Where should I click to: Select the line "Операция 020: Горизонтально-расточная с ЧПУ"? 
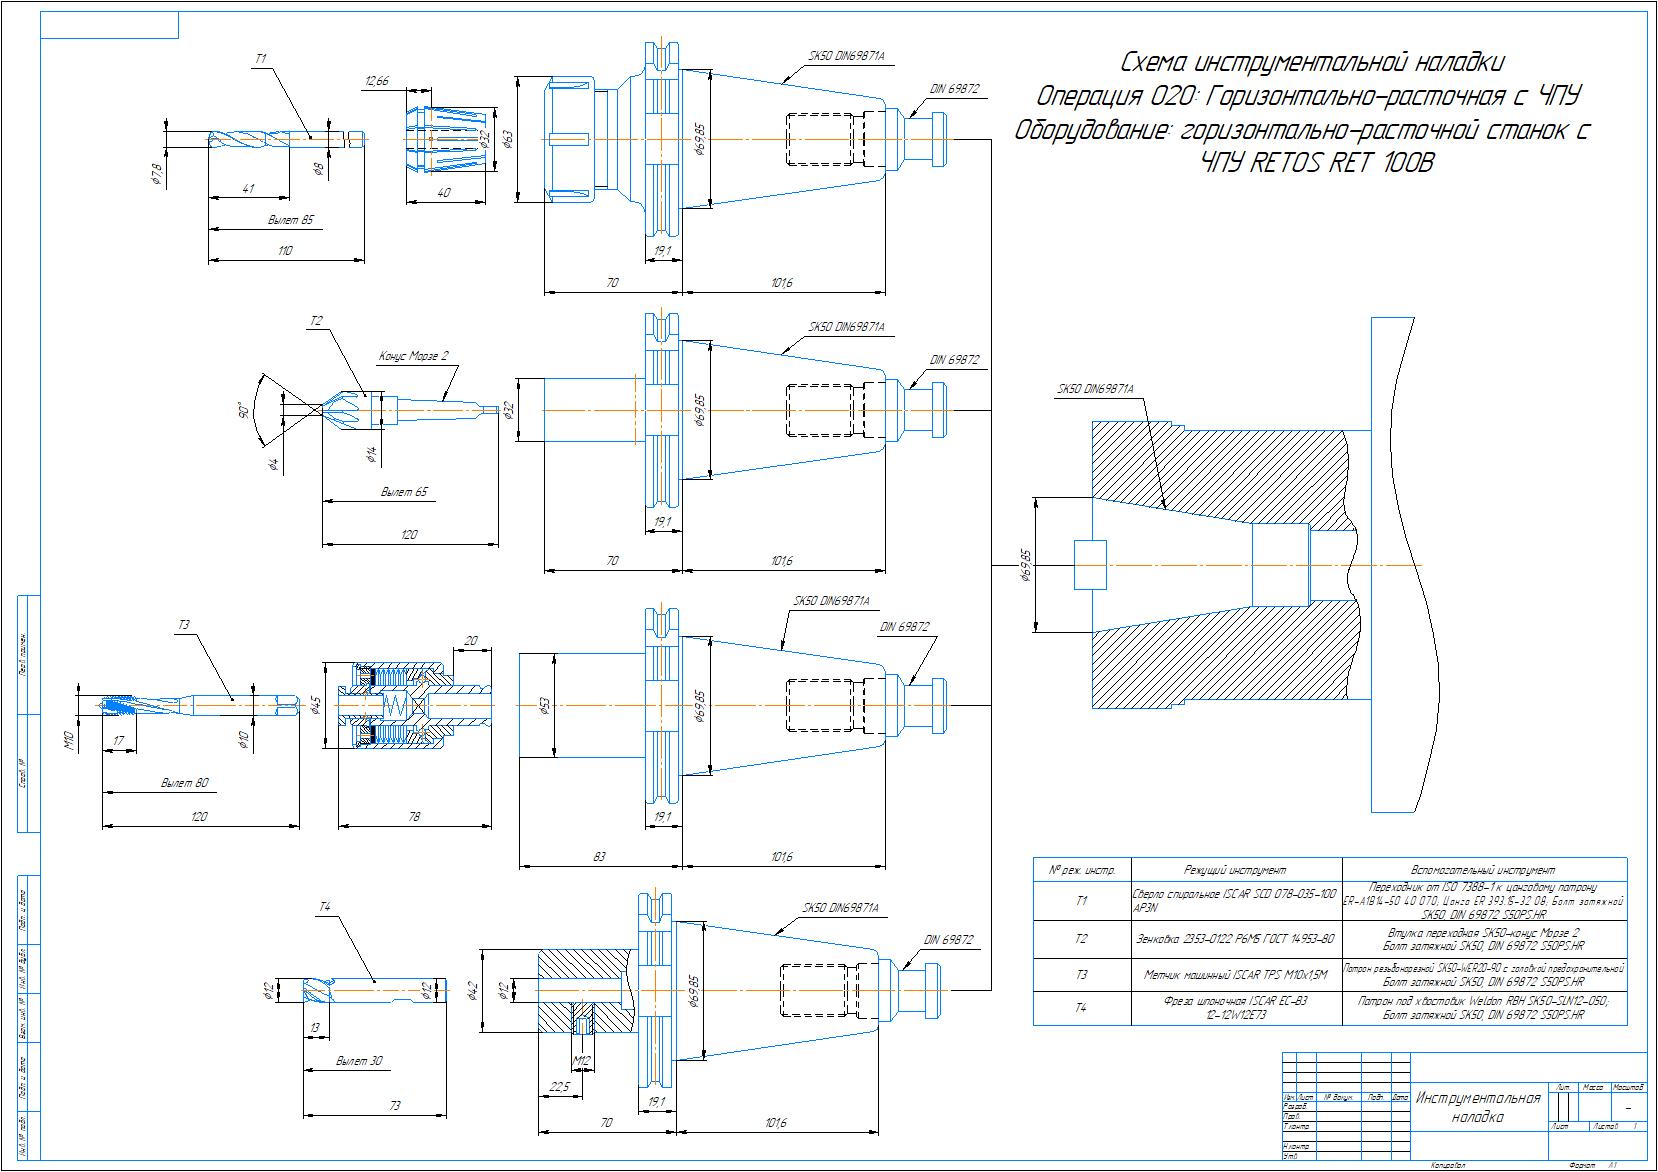[1311, 97]
